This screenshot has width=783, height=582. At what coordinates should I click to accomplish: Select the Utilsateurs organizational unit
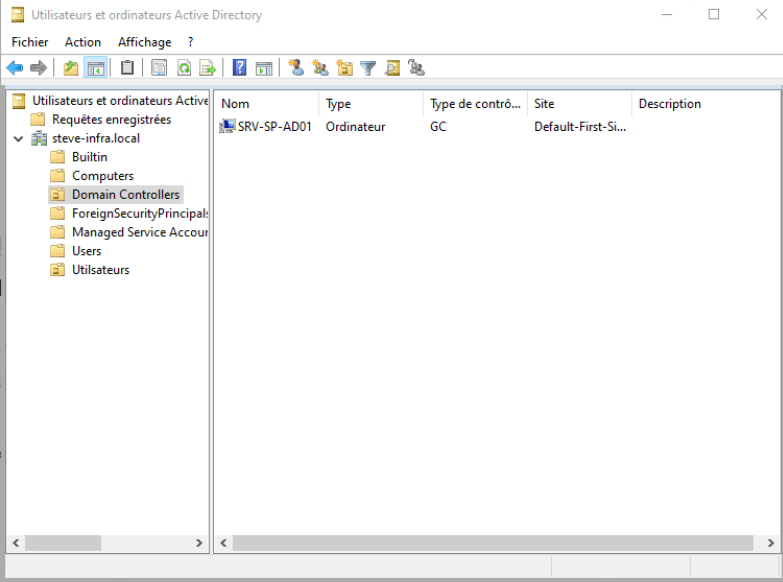pyautogui.click(x=100, y=270)
